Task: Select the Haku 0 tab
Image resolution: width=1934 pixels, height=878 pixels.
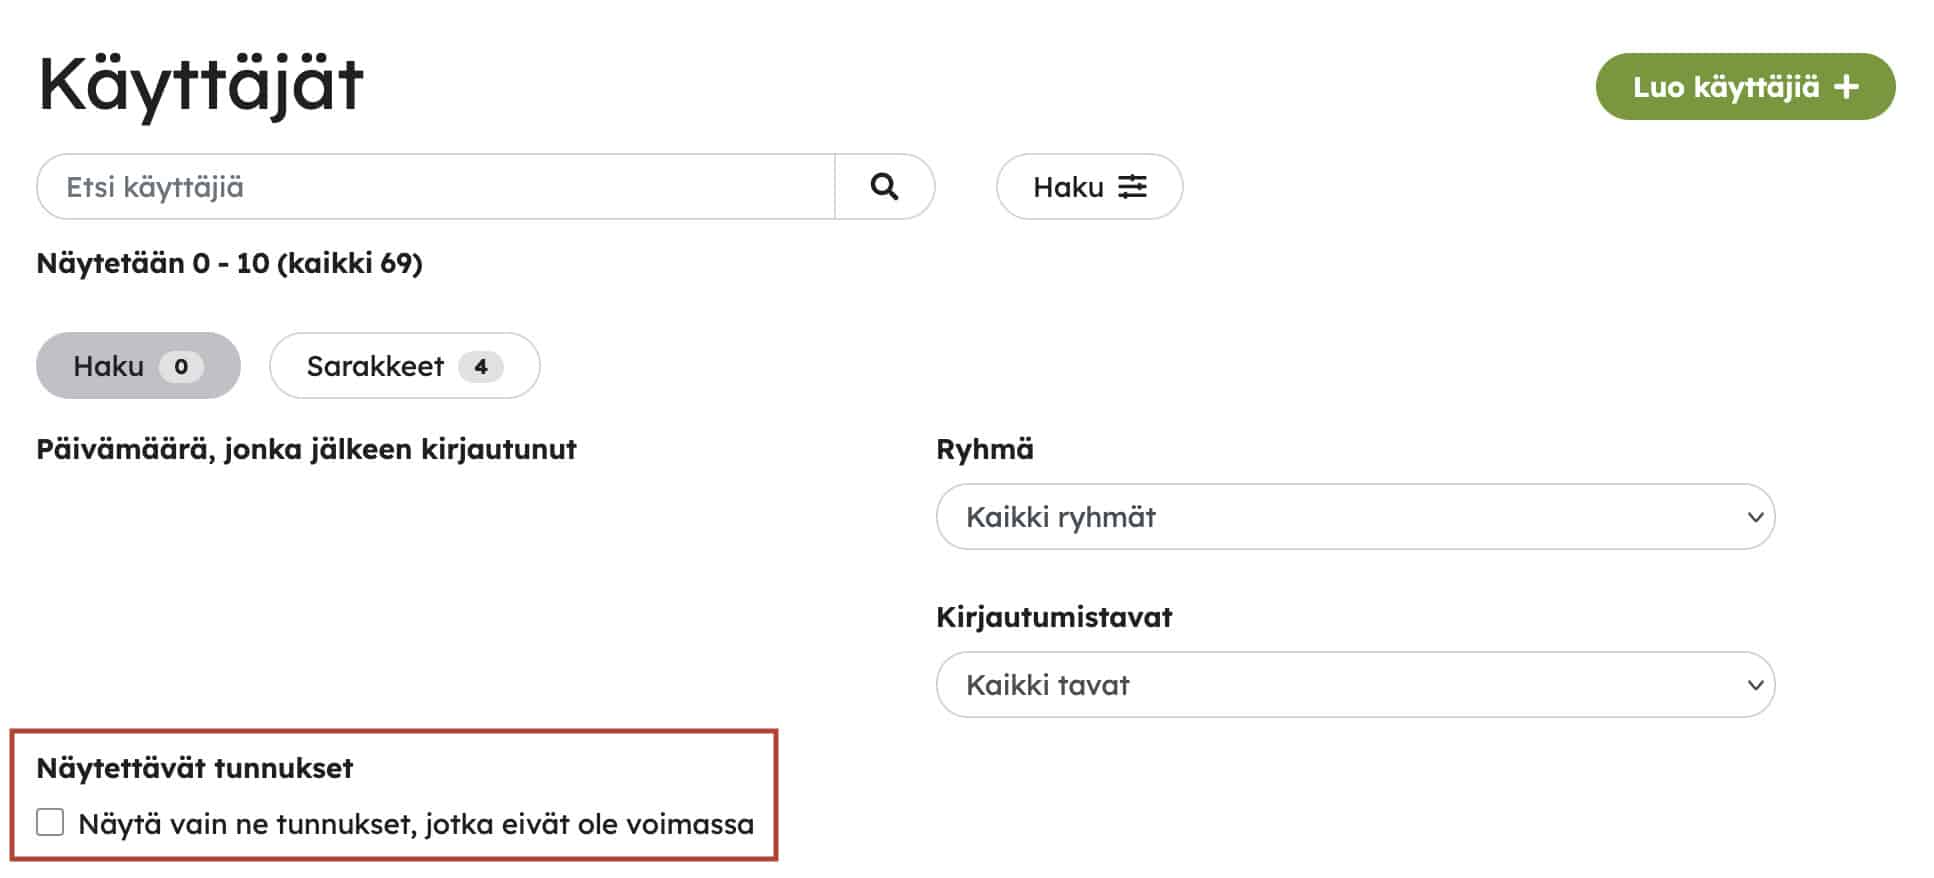Action: [x=138, y=366]
